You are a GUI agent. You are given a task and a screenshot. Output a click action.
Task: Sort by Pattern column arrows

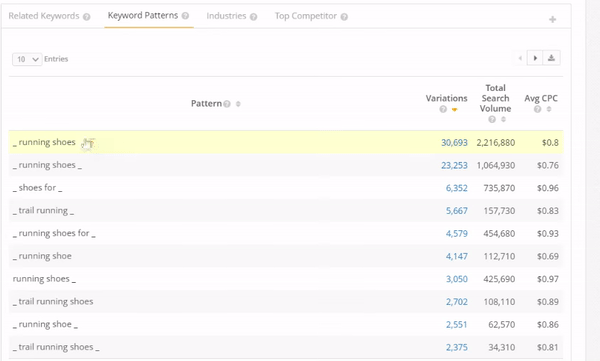pyautogui.click(x=238, y=104)
